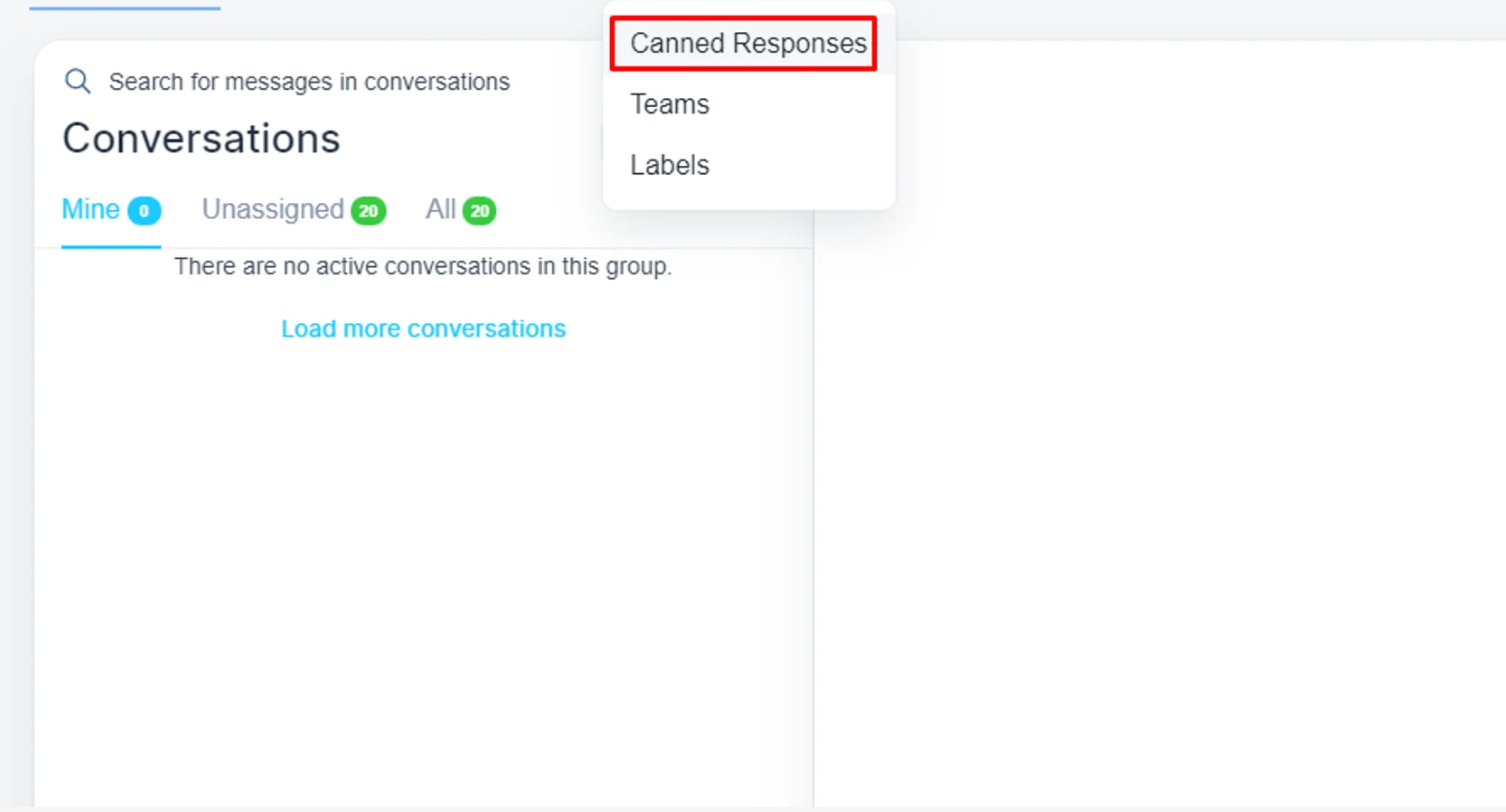The image size is (1506, 812).
Task: Load more conversations
Action: point(423,329)
